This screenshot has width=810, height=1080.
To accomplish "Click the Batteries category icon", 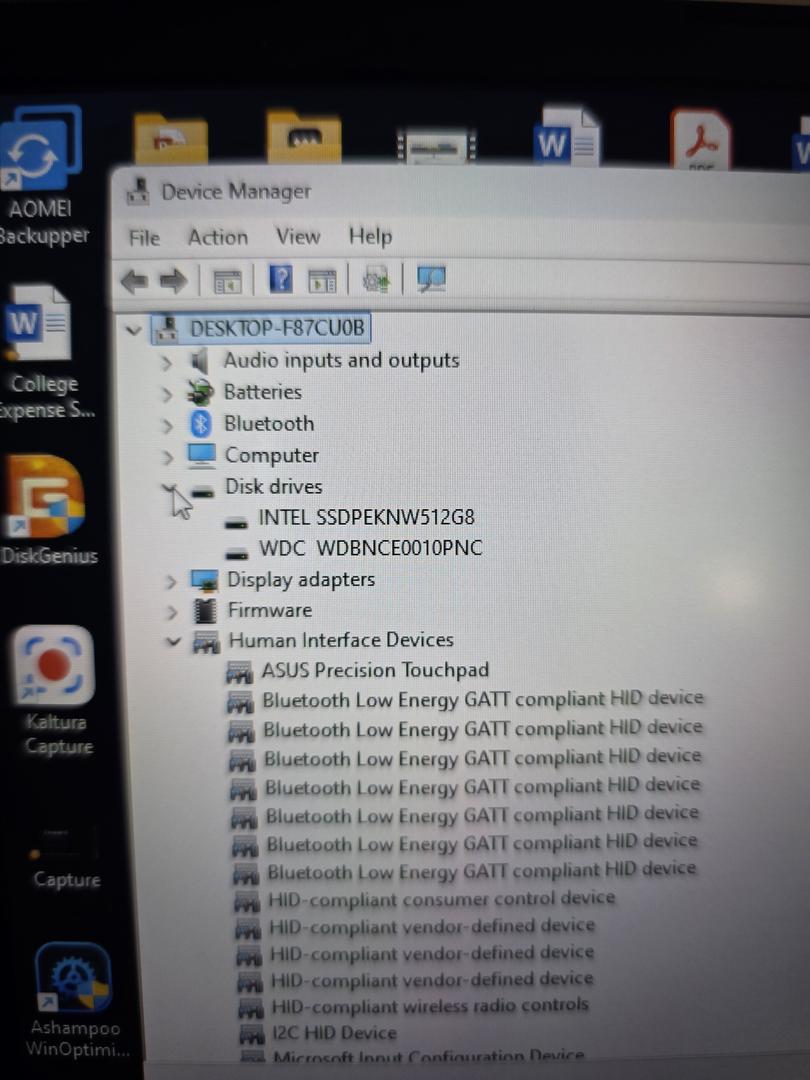I will tap(200, 392).
